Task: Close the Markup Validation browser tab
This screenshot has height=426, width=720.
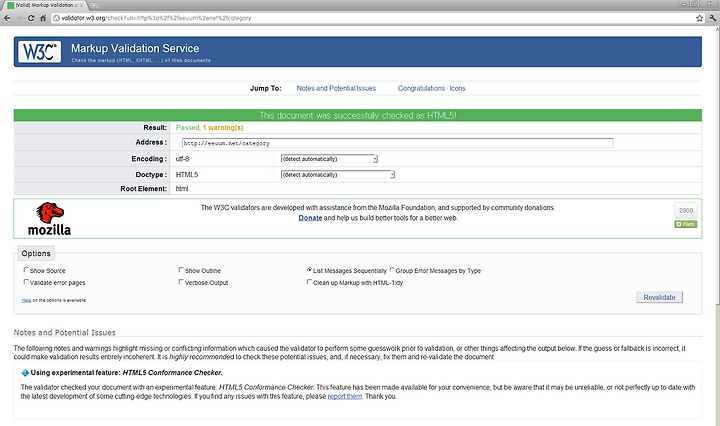Action: point(82,5)
